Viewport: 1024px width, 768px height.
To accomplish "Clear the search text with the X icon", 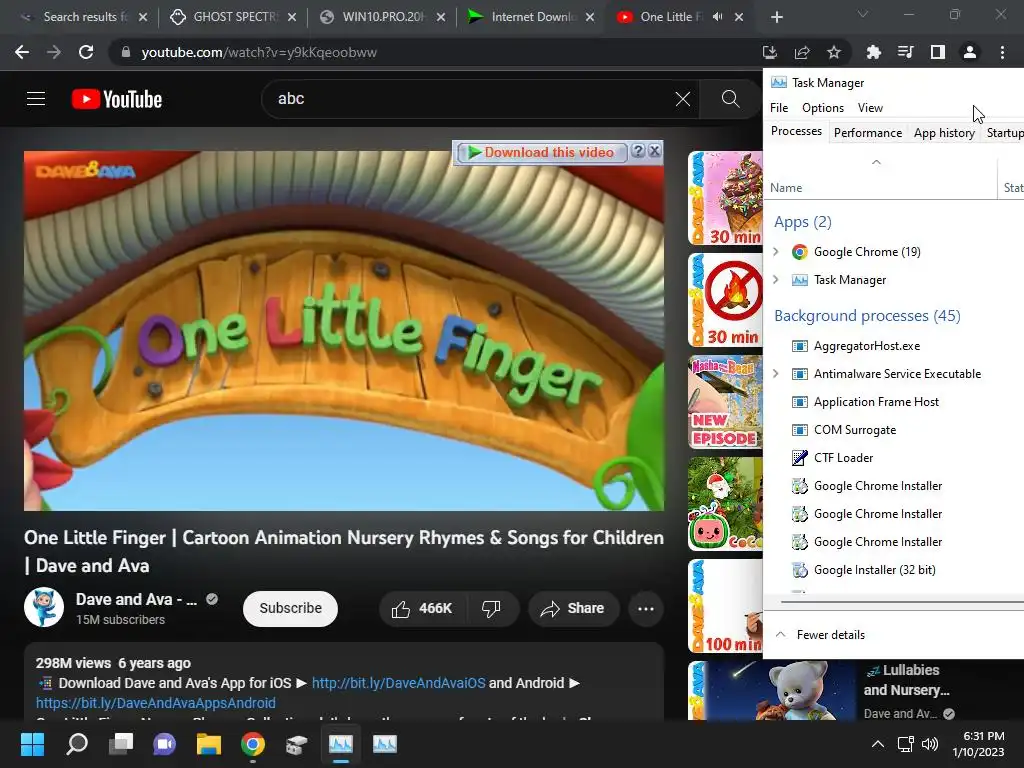I will (x=682, y=99).
